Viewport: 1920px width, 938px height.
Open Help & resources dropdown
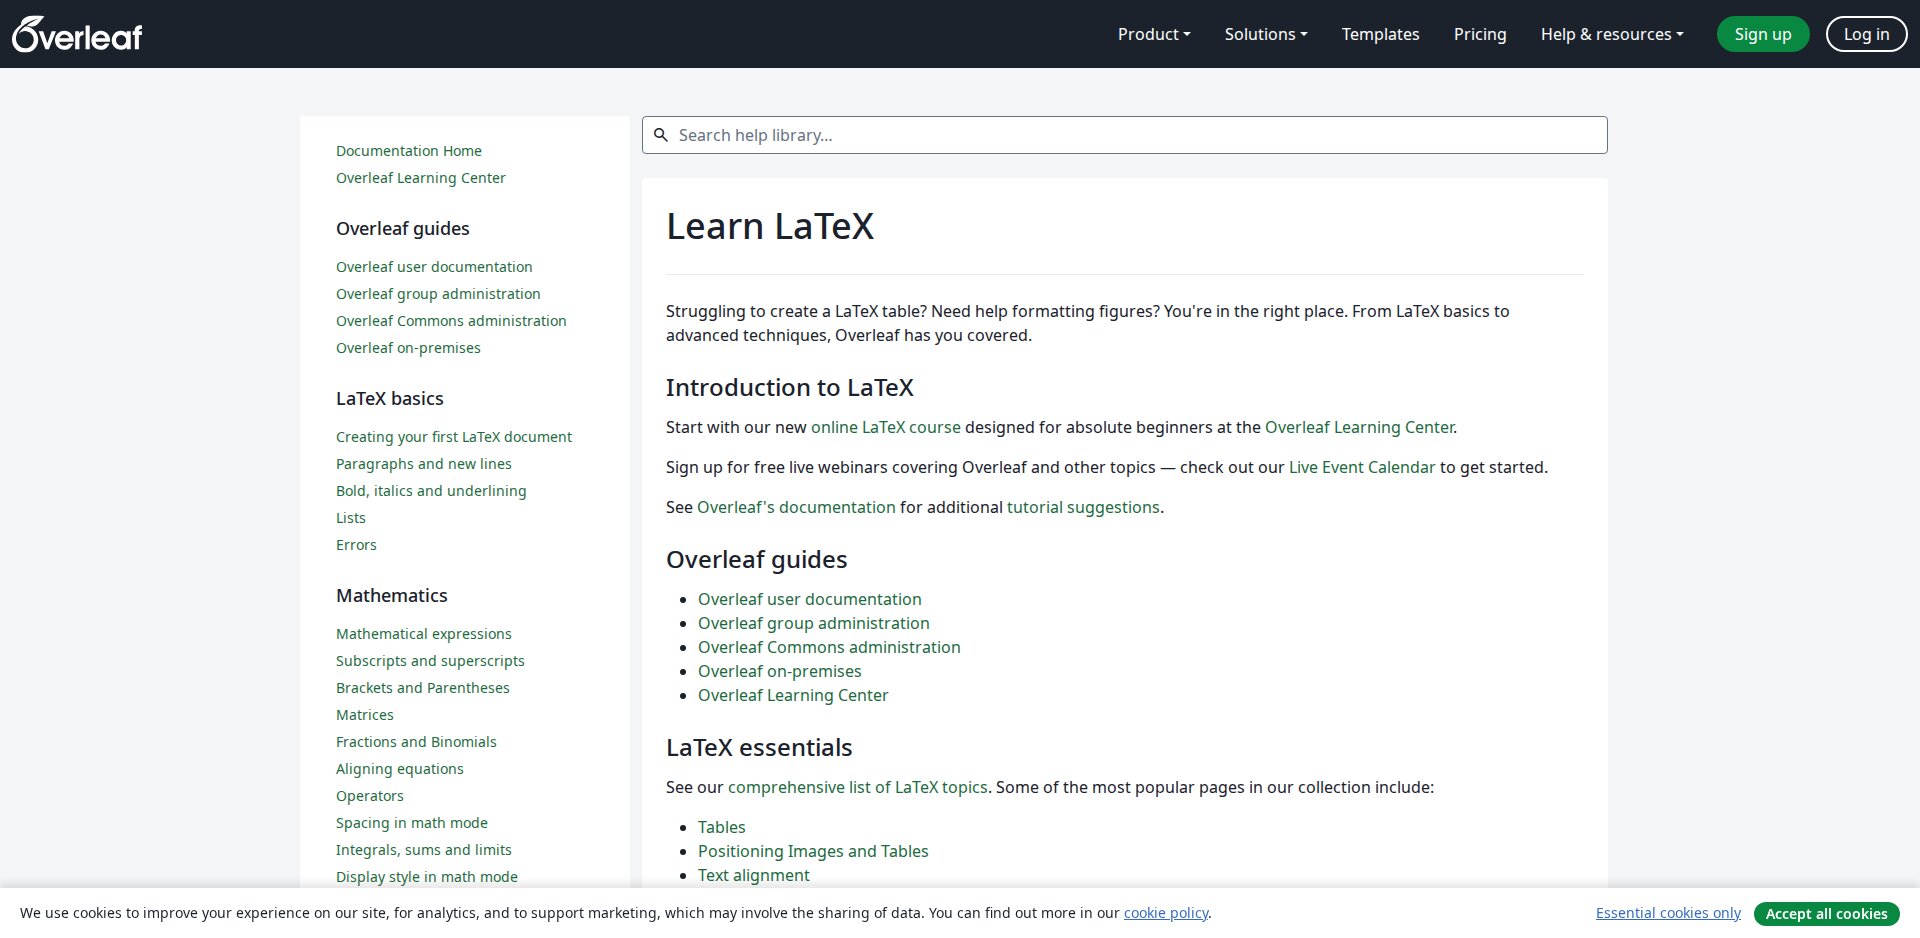pos(1612,34)
